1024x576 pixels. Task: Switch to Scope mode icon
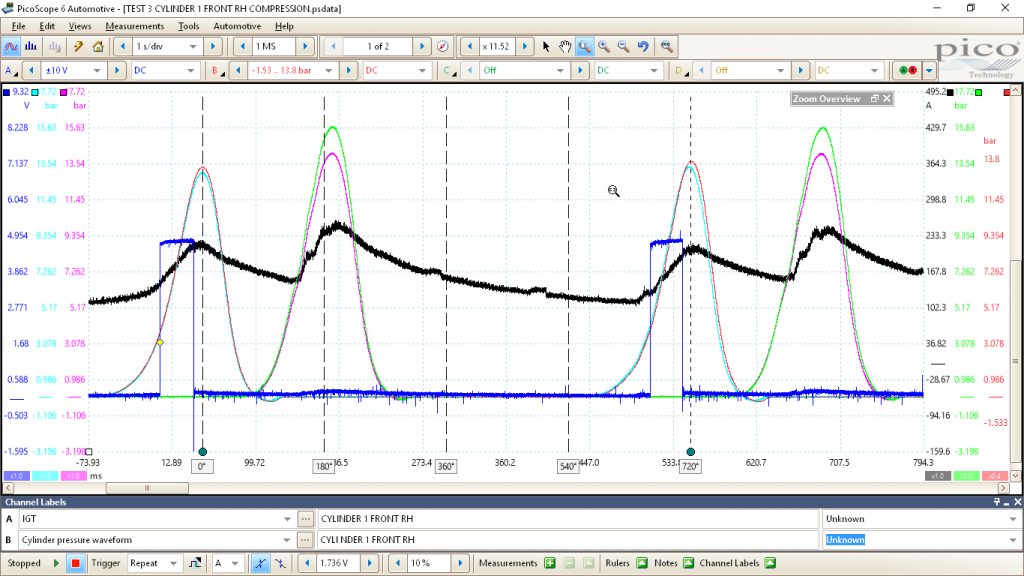pos(11,46)
